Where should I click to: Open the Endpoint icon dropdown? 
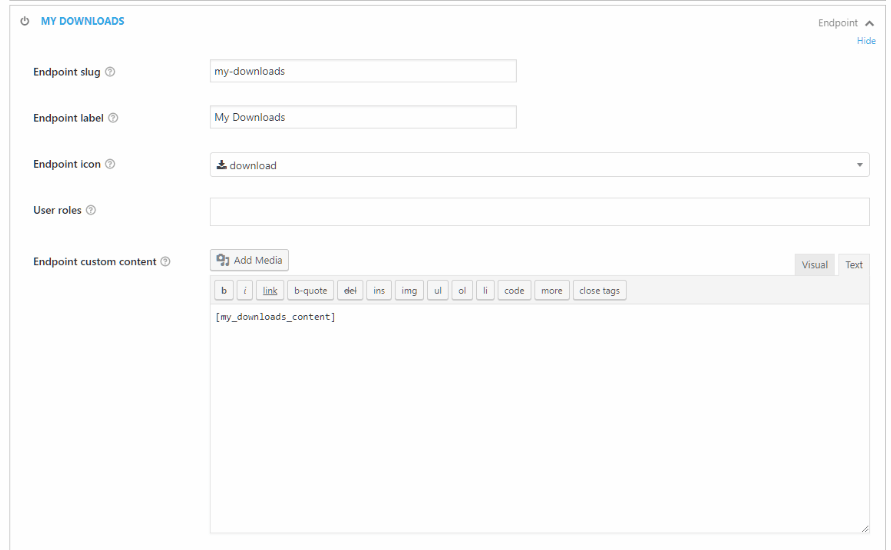click(539, 164)
